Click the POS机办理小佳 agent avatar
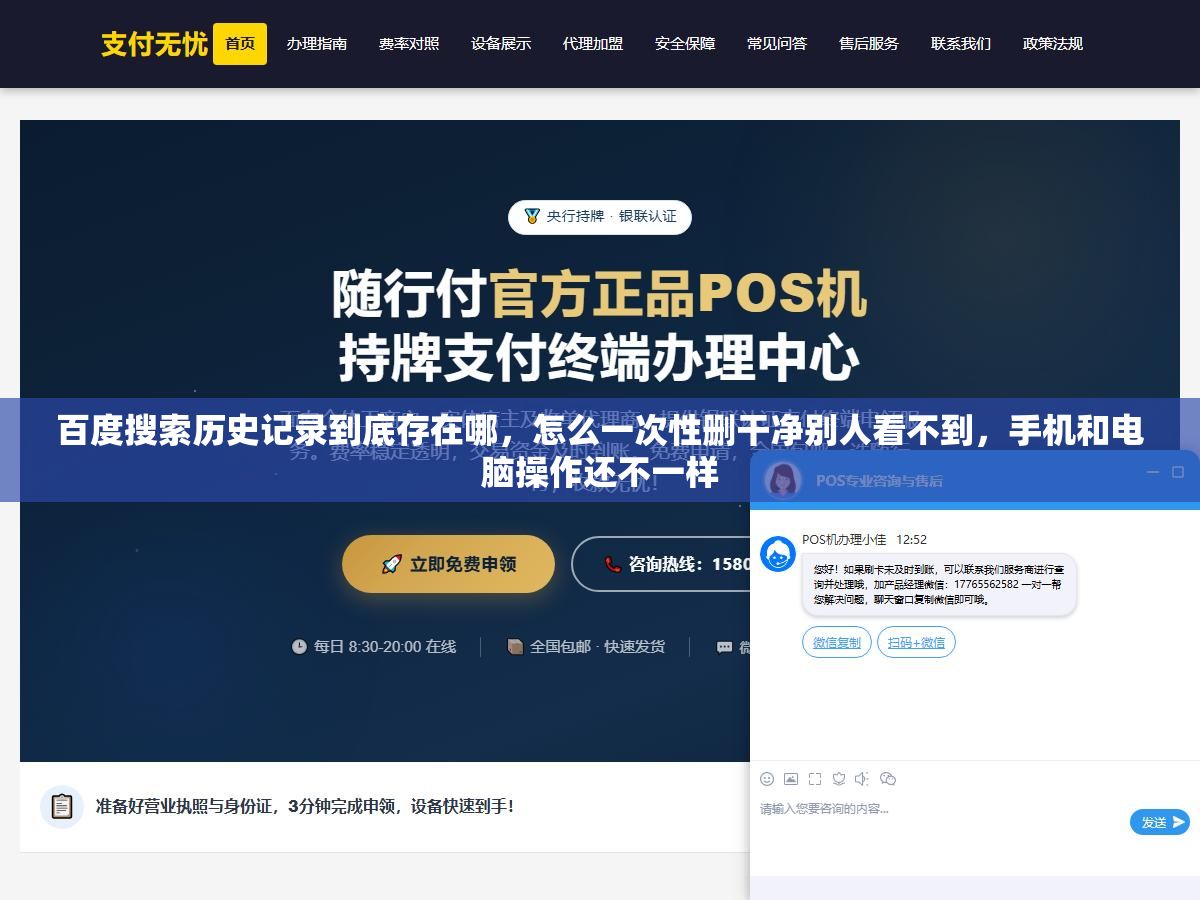This screenshot has width=1200, height=900. click(x=778, y=554)
